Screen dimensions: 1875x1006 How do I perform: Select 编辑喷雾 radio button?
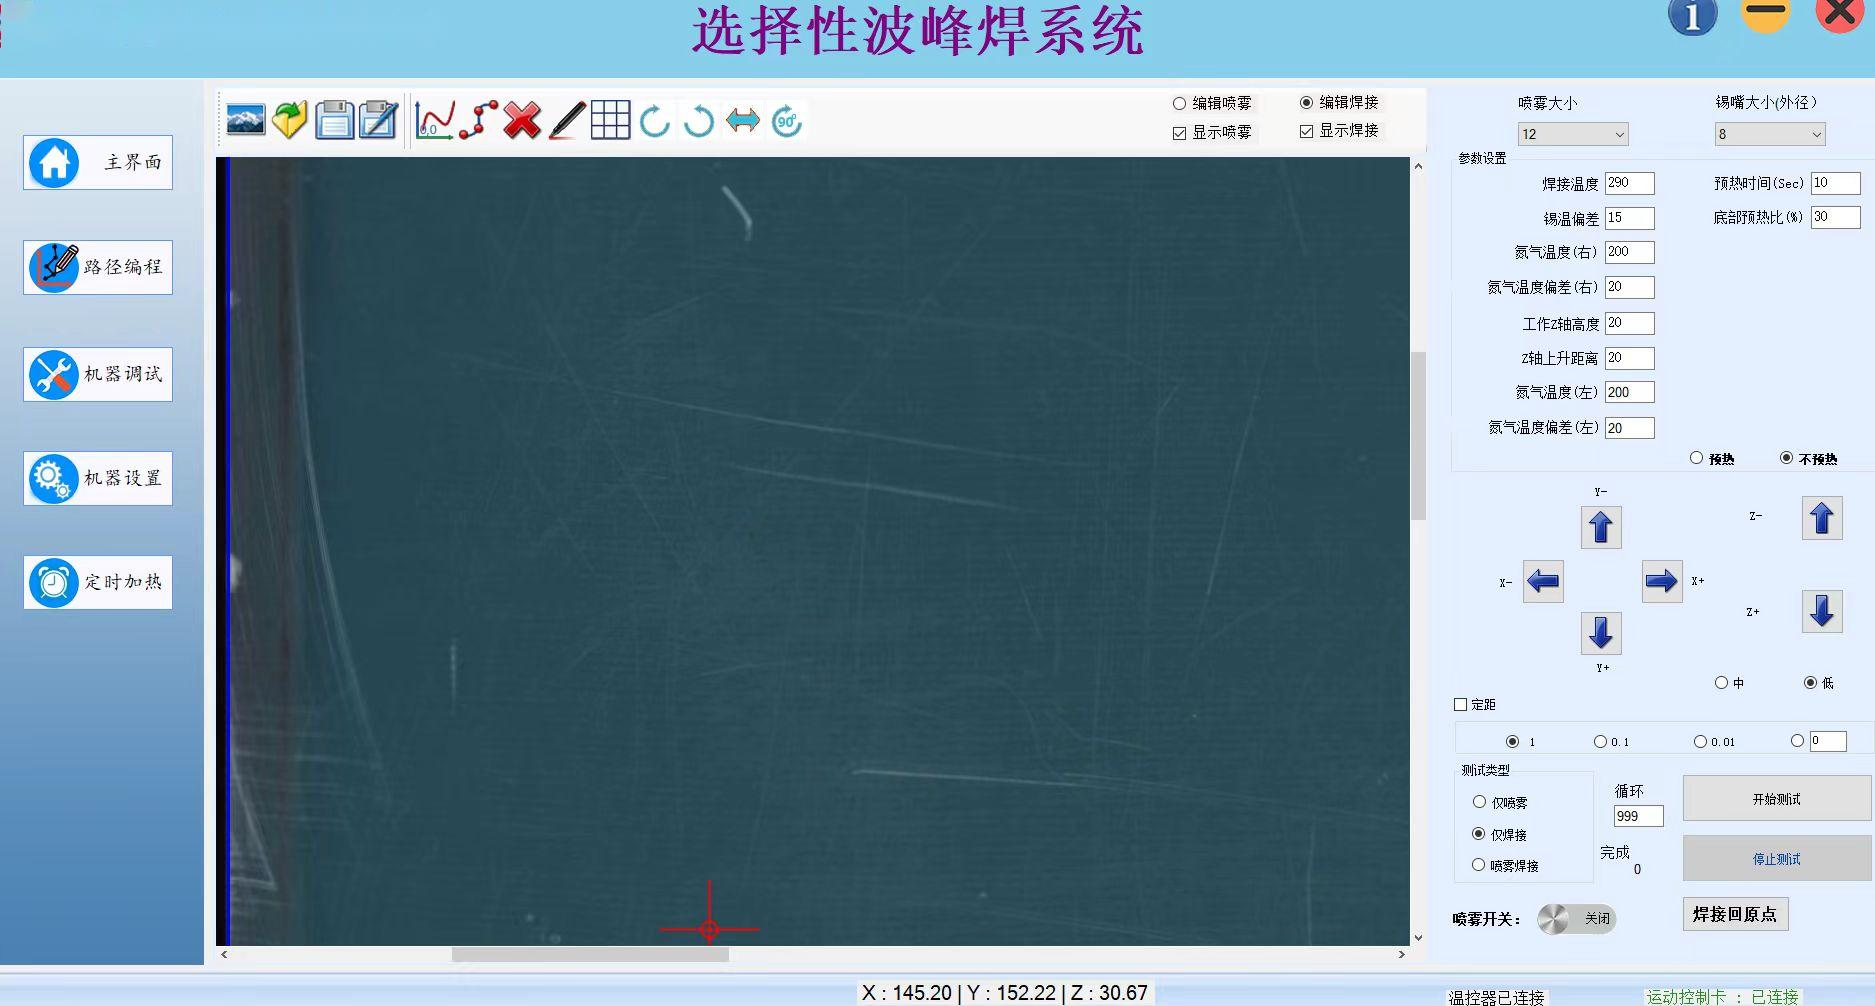click(1179, 103)
